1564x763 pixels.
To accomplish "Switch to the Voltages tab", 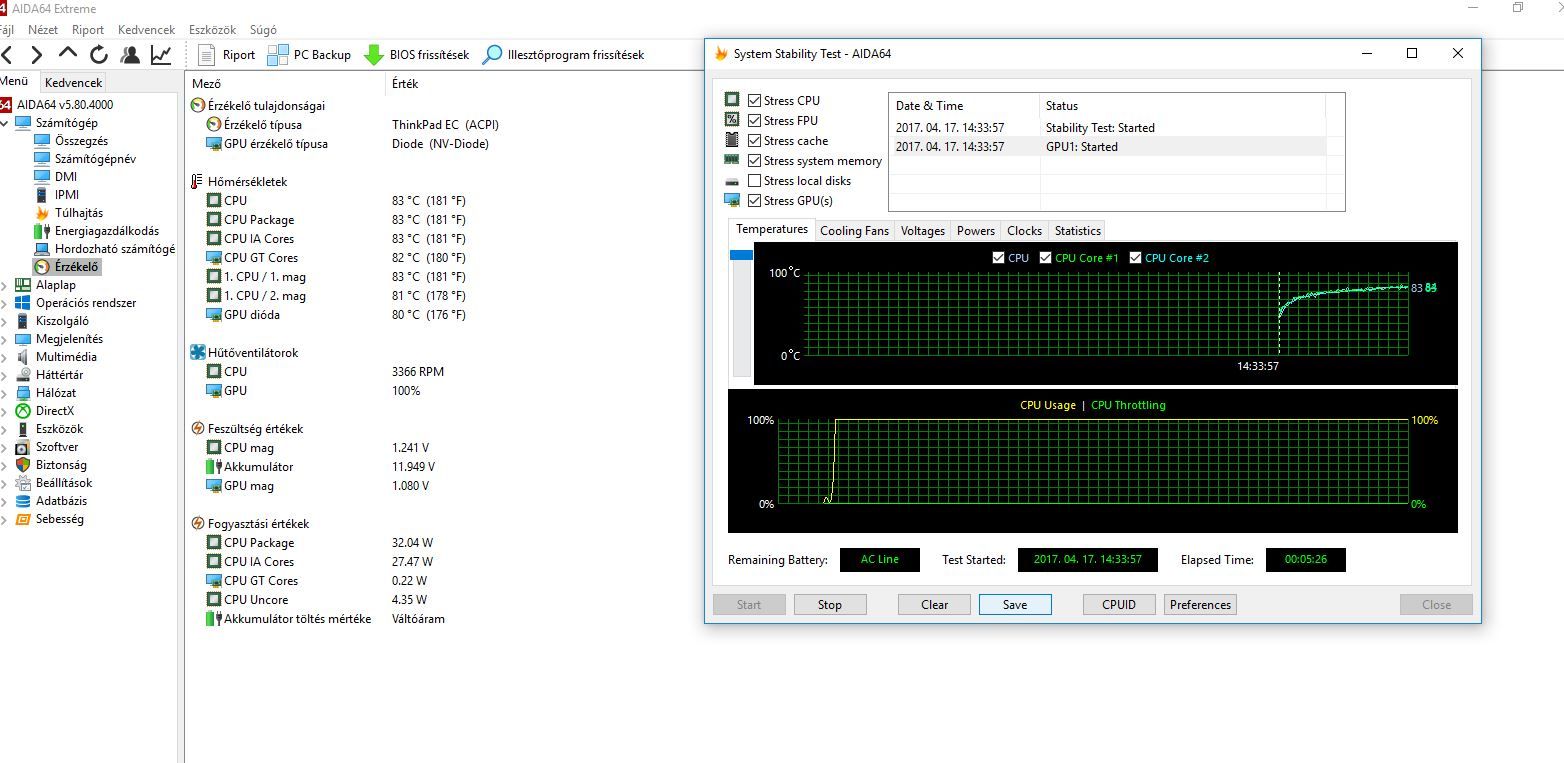I will click(x=922, y=231).
